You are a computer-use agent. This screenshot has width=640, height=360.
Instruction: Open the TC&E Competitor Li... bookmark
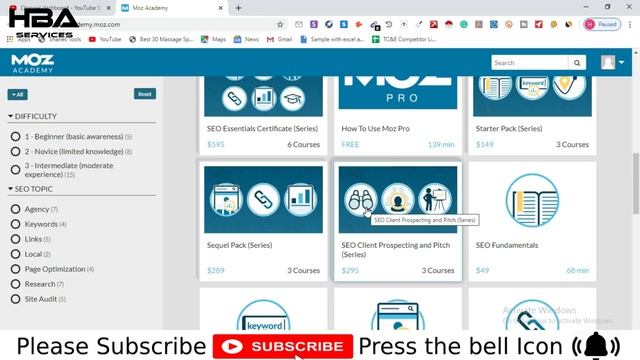[x=404, y=39]
